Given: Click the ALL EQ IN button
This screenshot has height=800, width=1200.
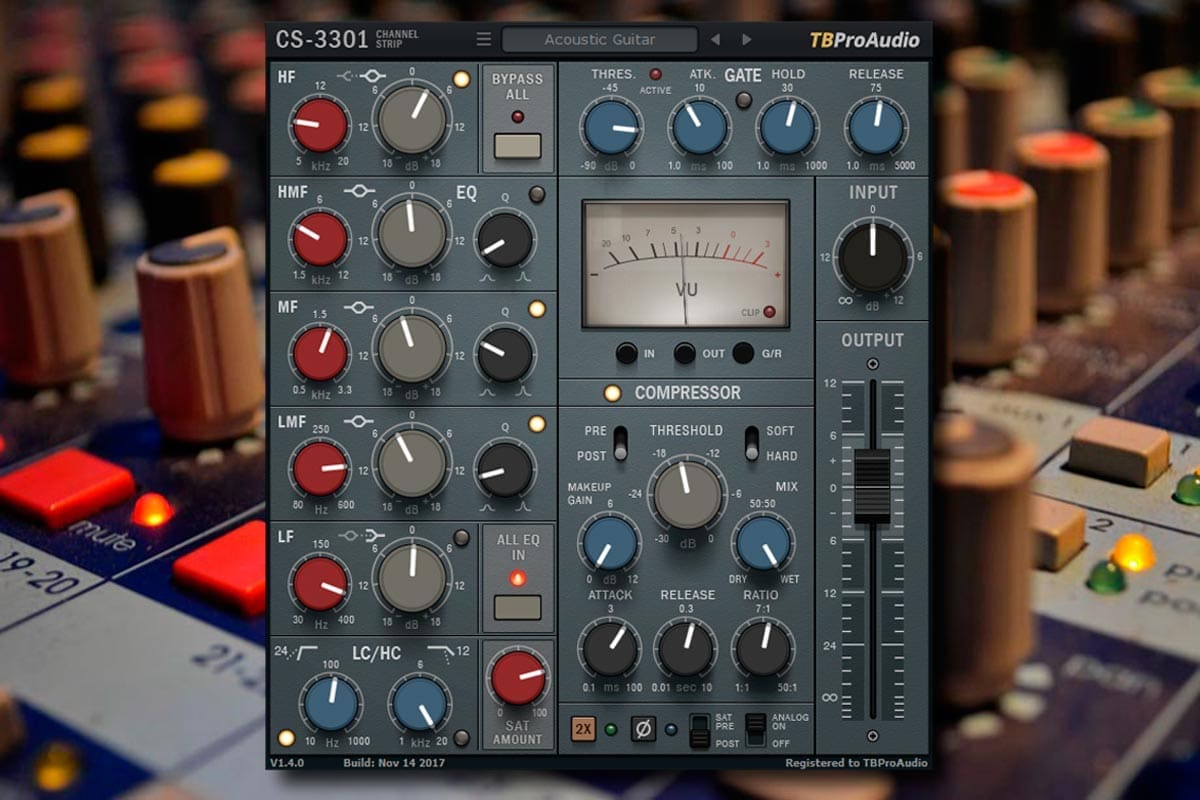Looking at the screenshot, I should [x=518, y=607].
